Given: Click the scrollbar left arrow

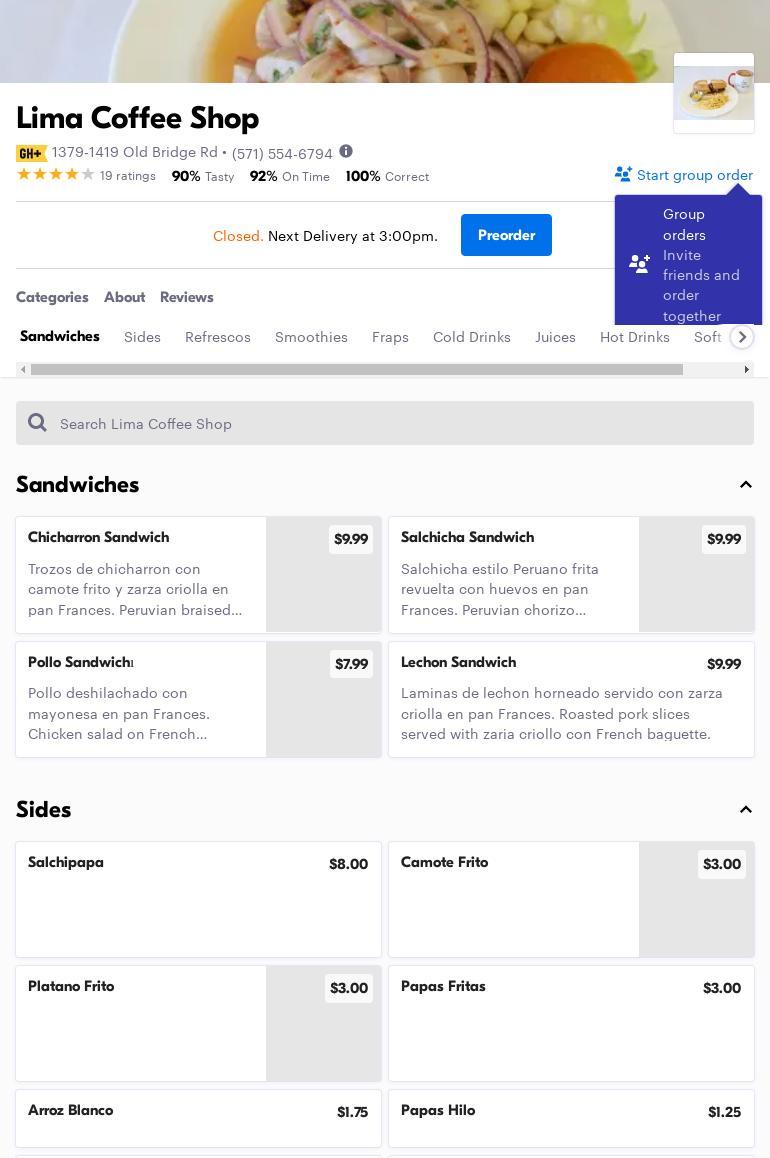Looking at the screenshot, I should [24, 370].
